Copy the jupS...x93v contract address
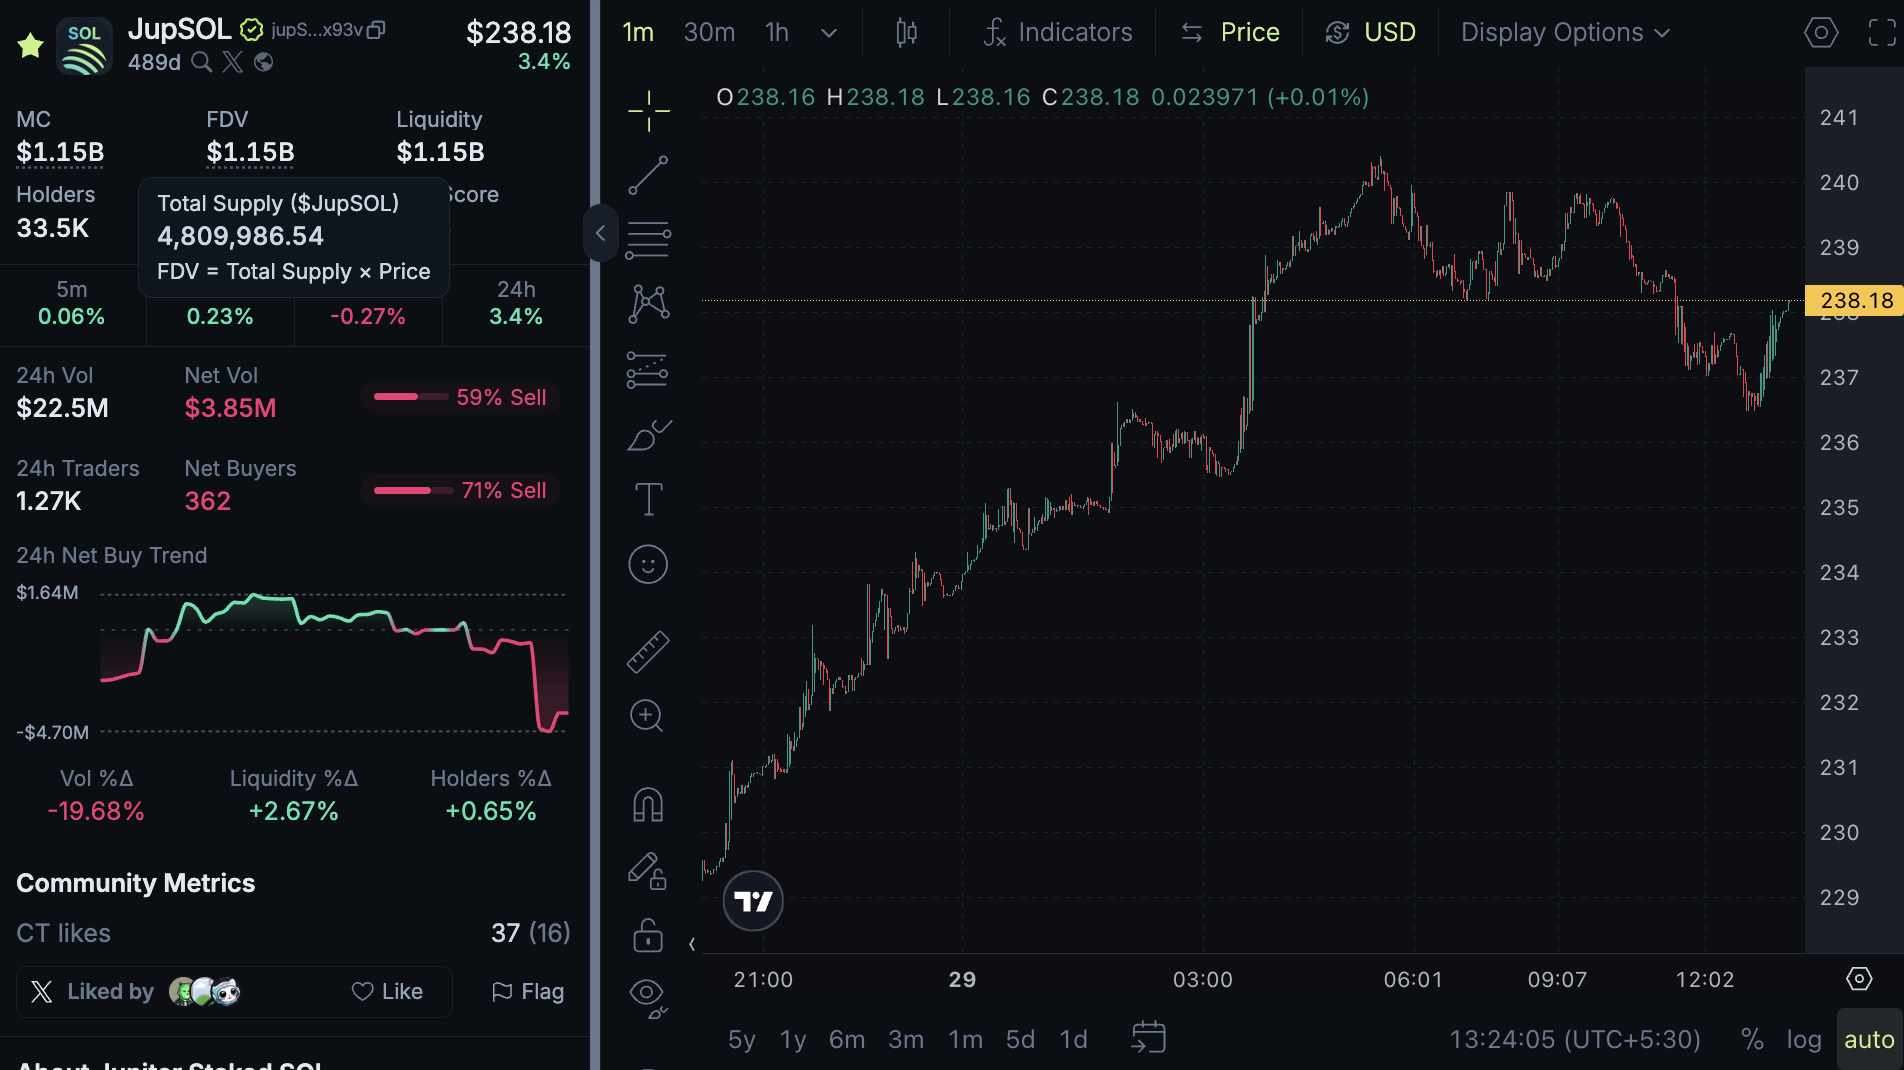Image resolution: width=1904 pixels, height=1070 pixels. tap(376, 30)
